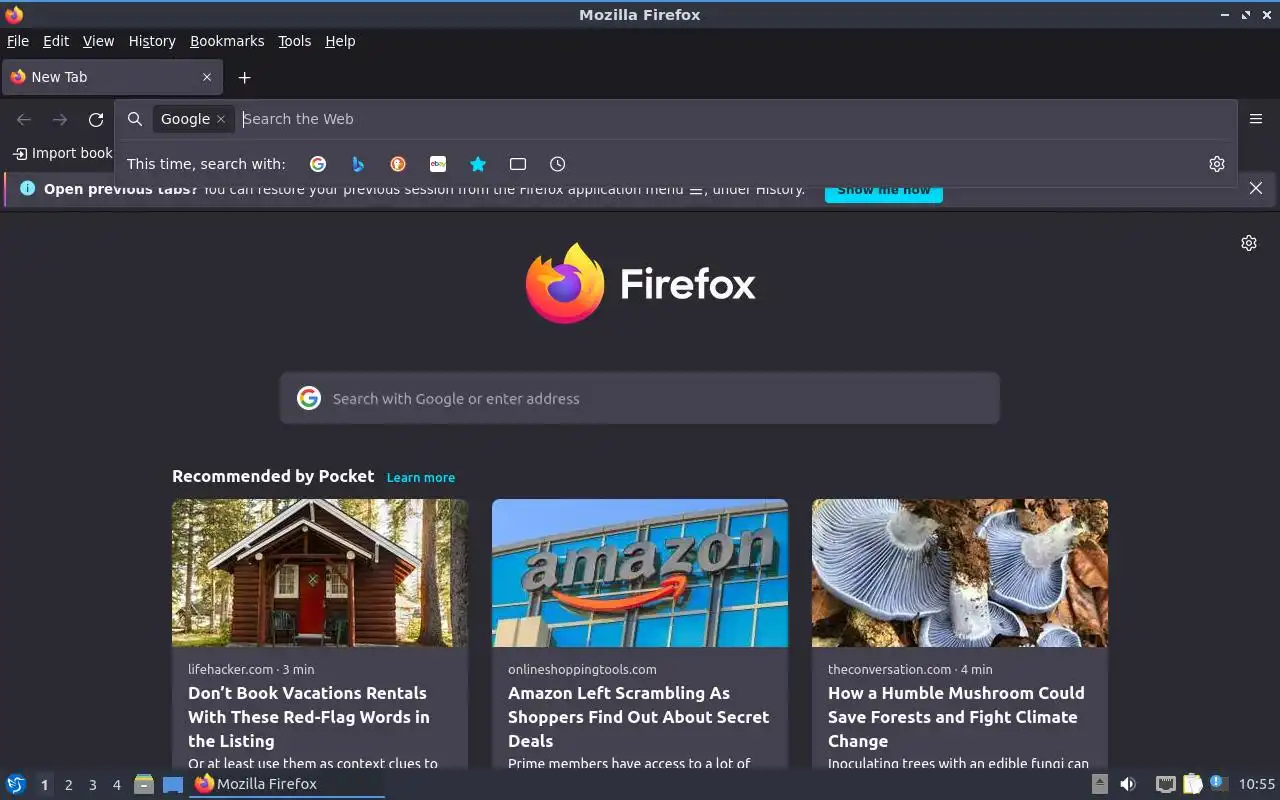Image resolution: width=1280 pixels, height=800 pixels.
Task: Search with Bing one-off engine icon
Action: pyautogui.click(x=358, y=164)
